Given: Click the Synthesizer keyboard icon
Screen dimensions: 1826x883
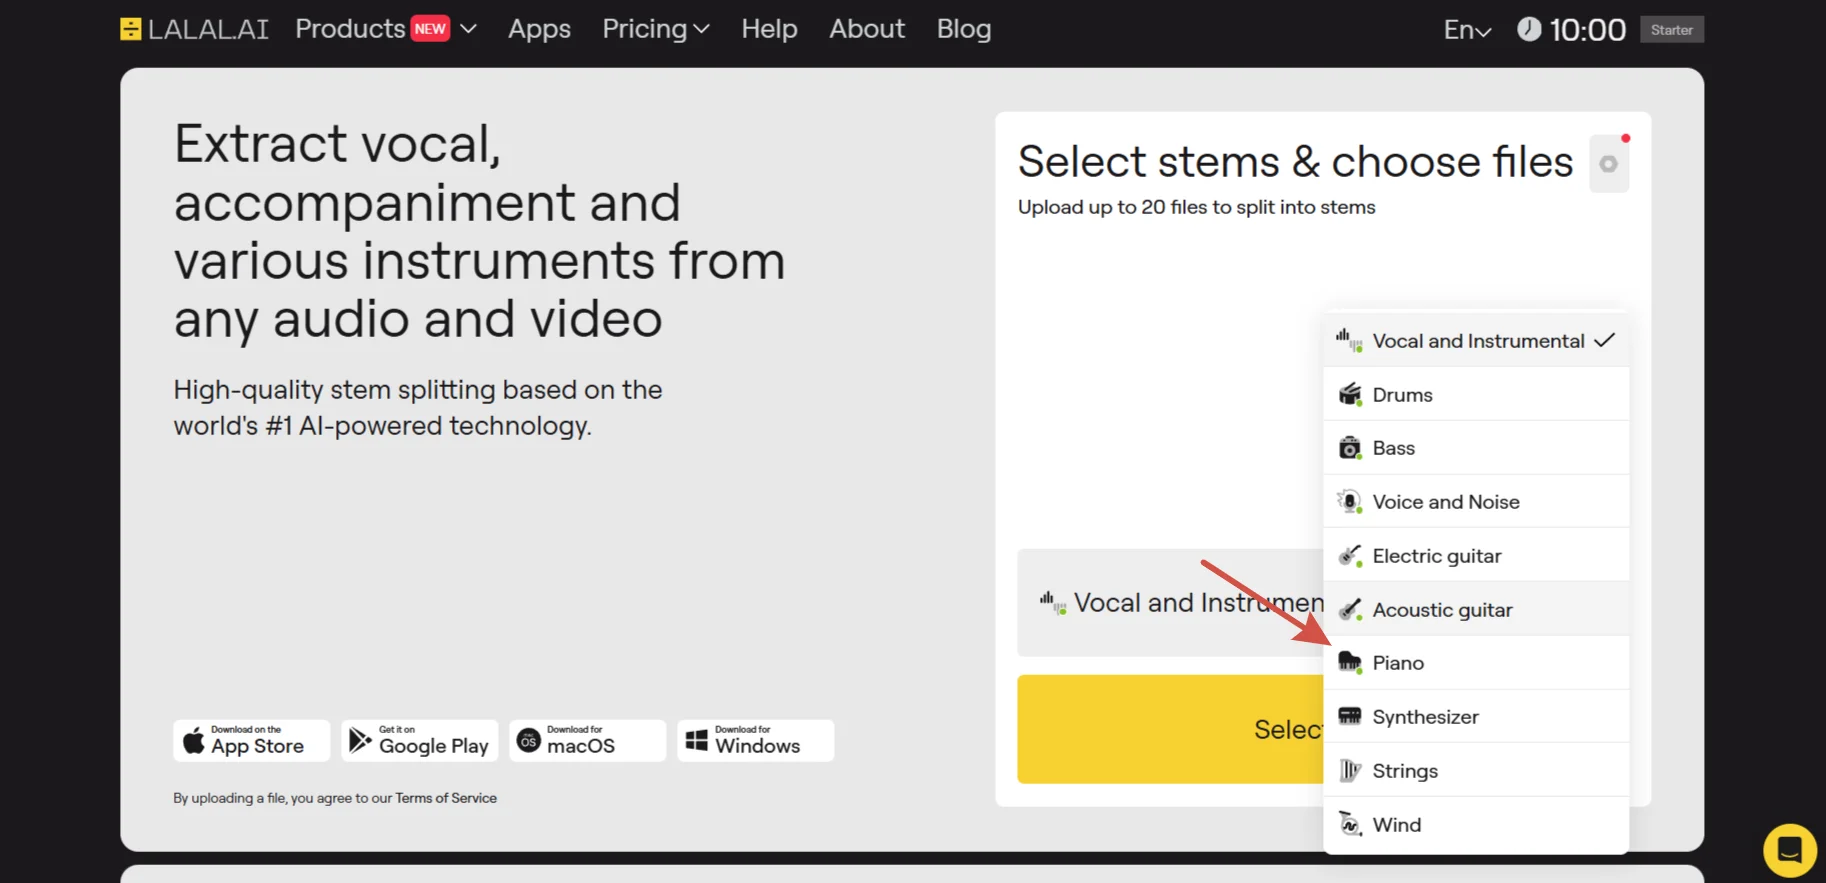Looking at the screenshot, I should pos(1350,717).
